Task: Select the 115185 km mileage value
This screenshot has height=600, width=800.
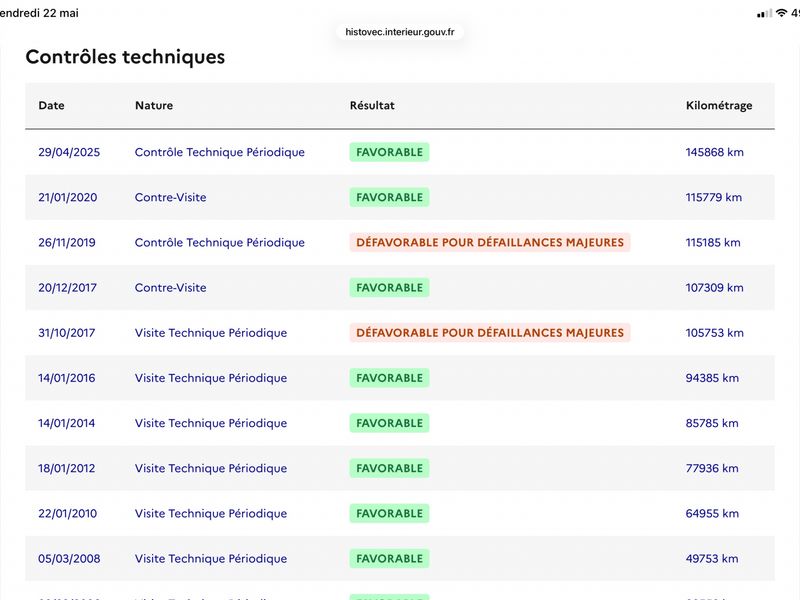Action: pyautogui.click(x=713, y=242)
